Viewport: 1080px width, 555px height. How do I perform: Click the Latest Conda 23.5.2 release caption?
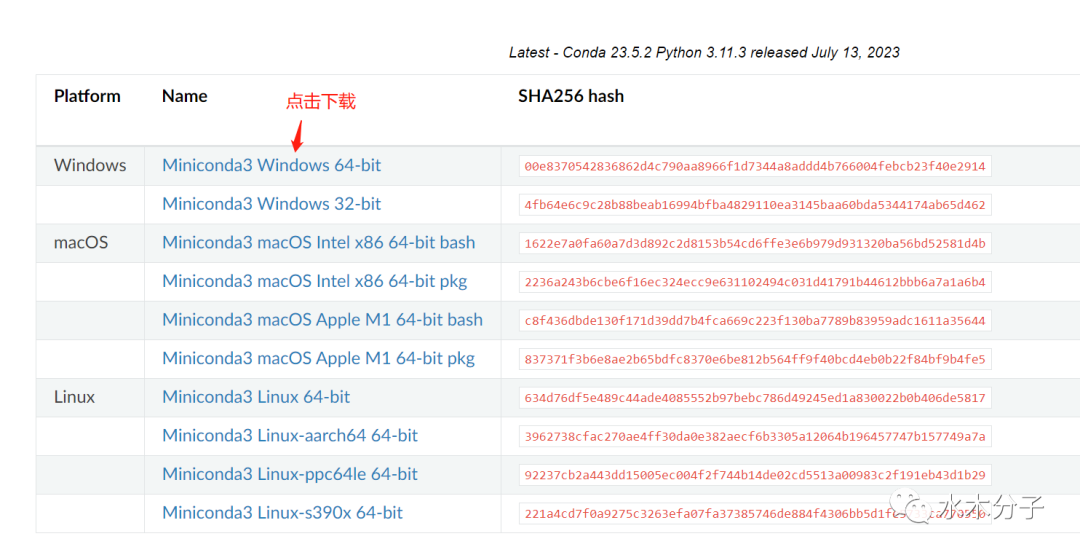[704, 52]
